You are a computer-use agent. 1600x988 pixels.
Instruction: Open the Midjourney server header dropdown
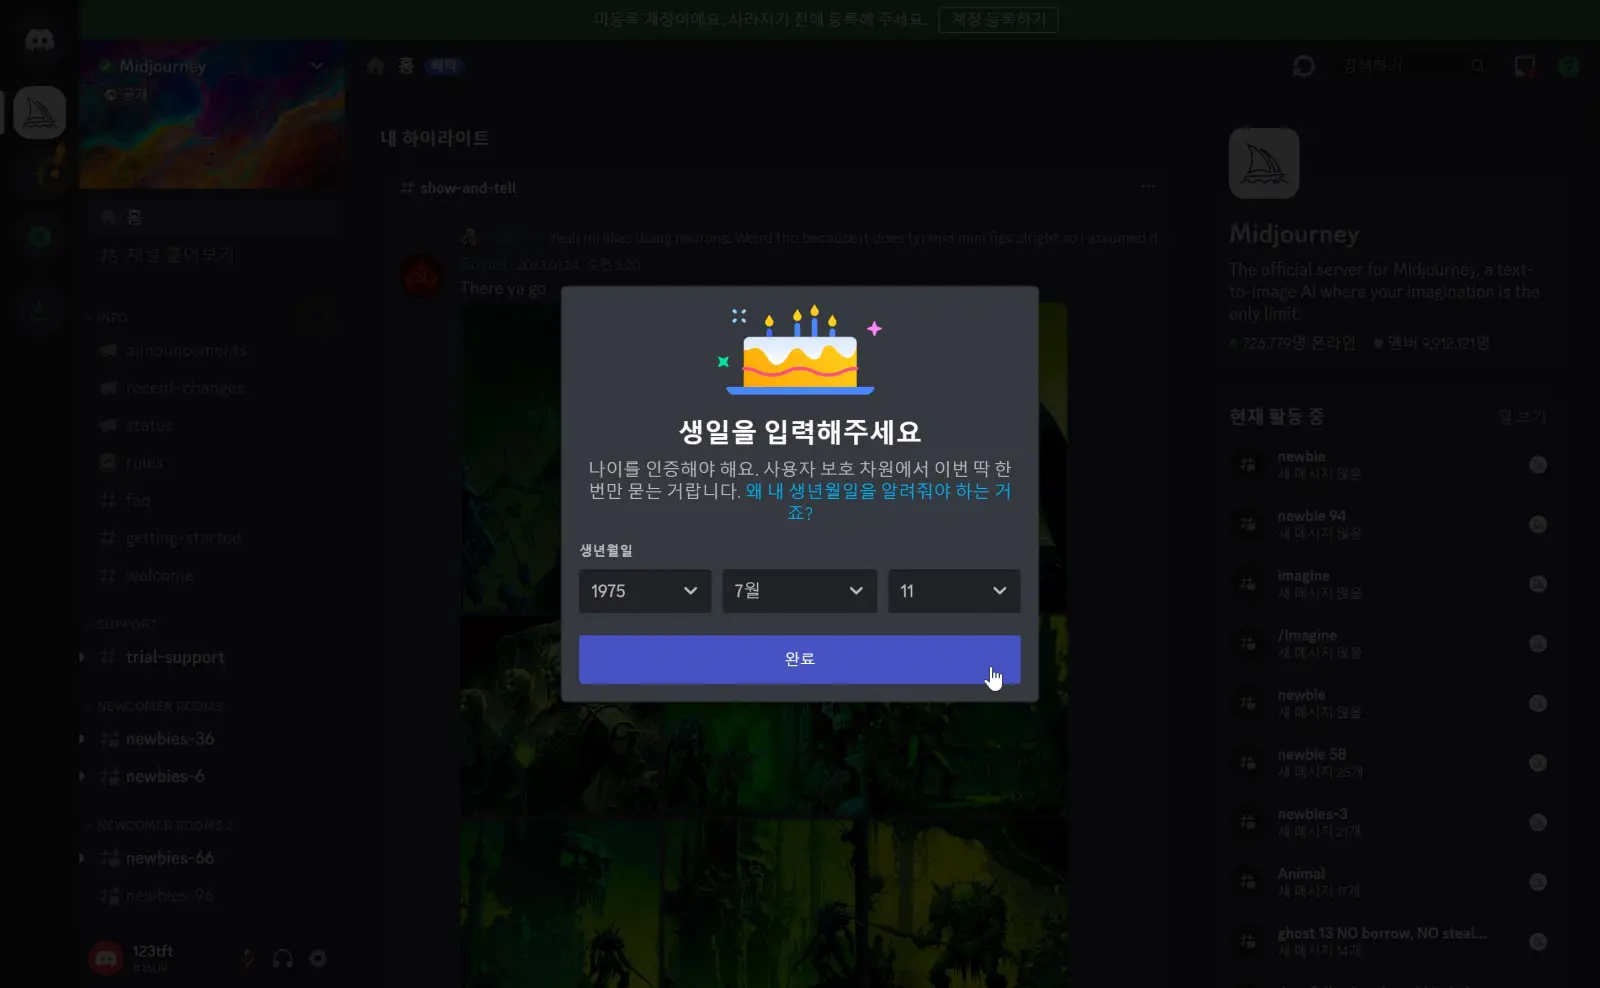pos(212,66)
